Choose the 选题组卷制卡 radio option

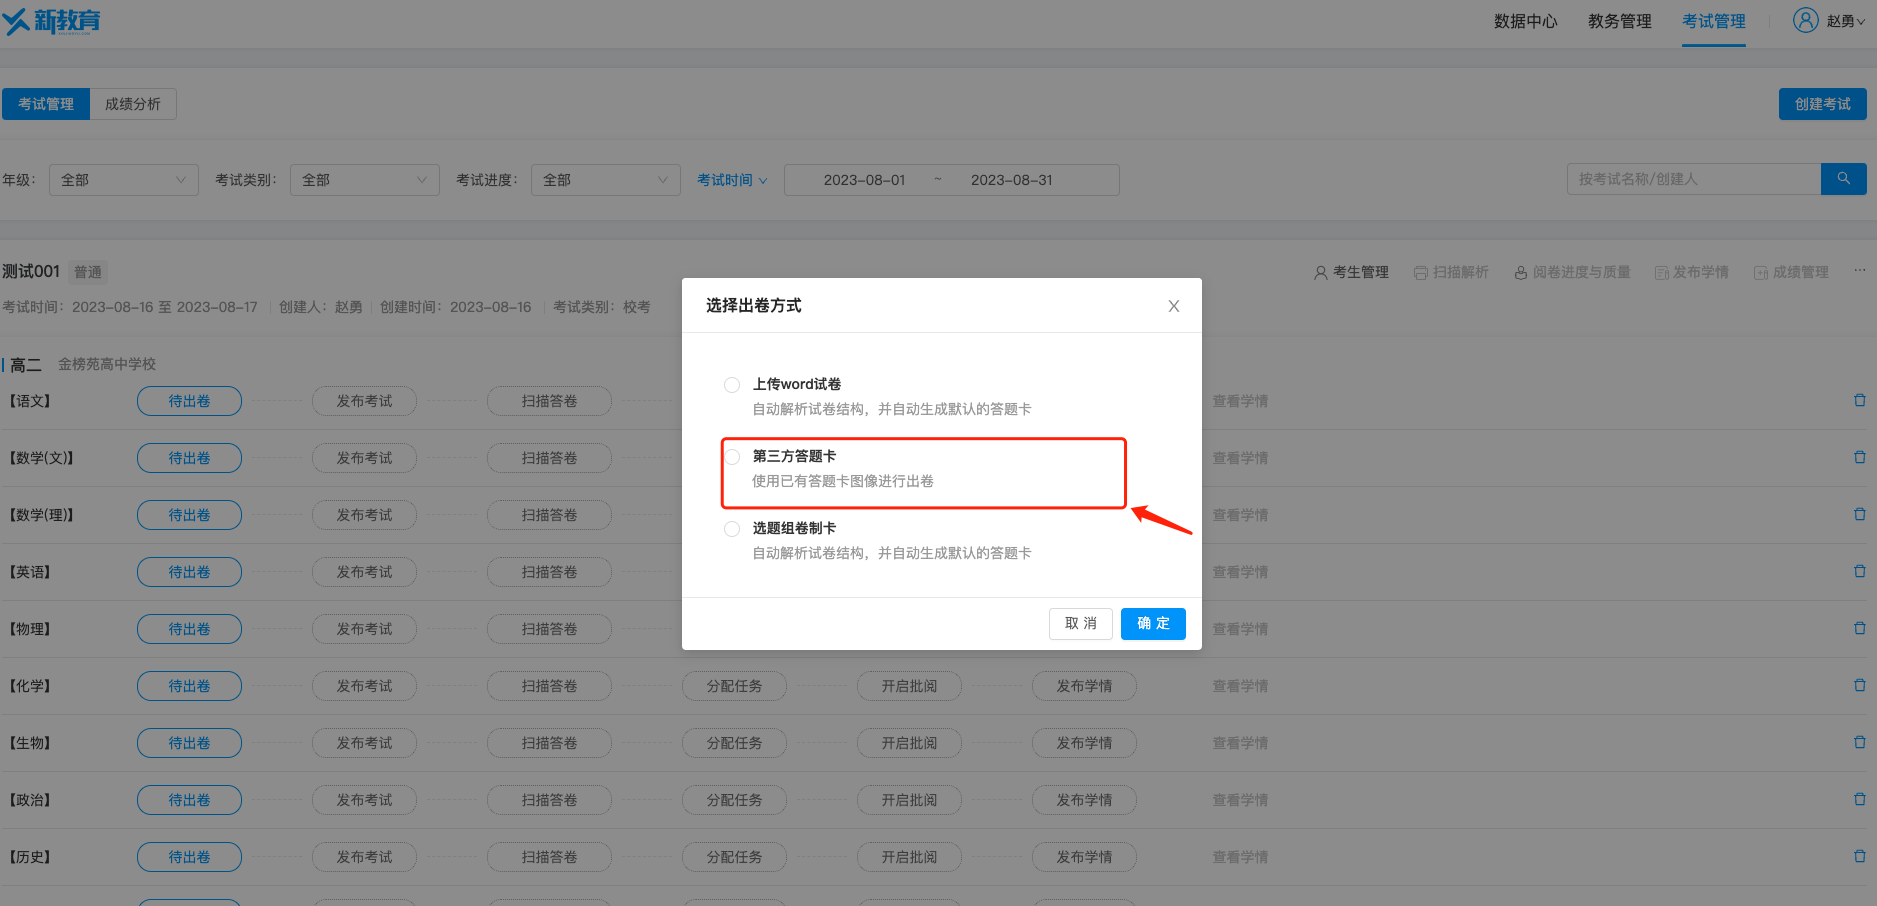(x=732, y=529)
